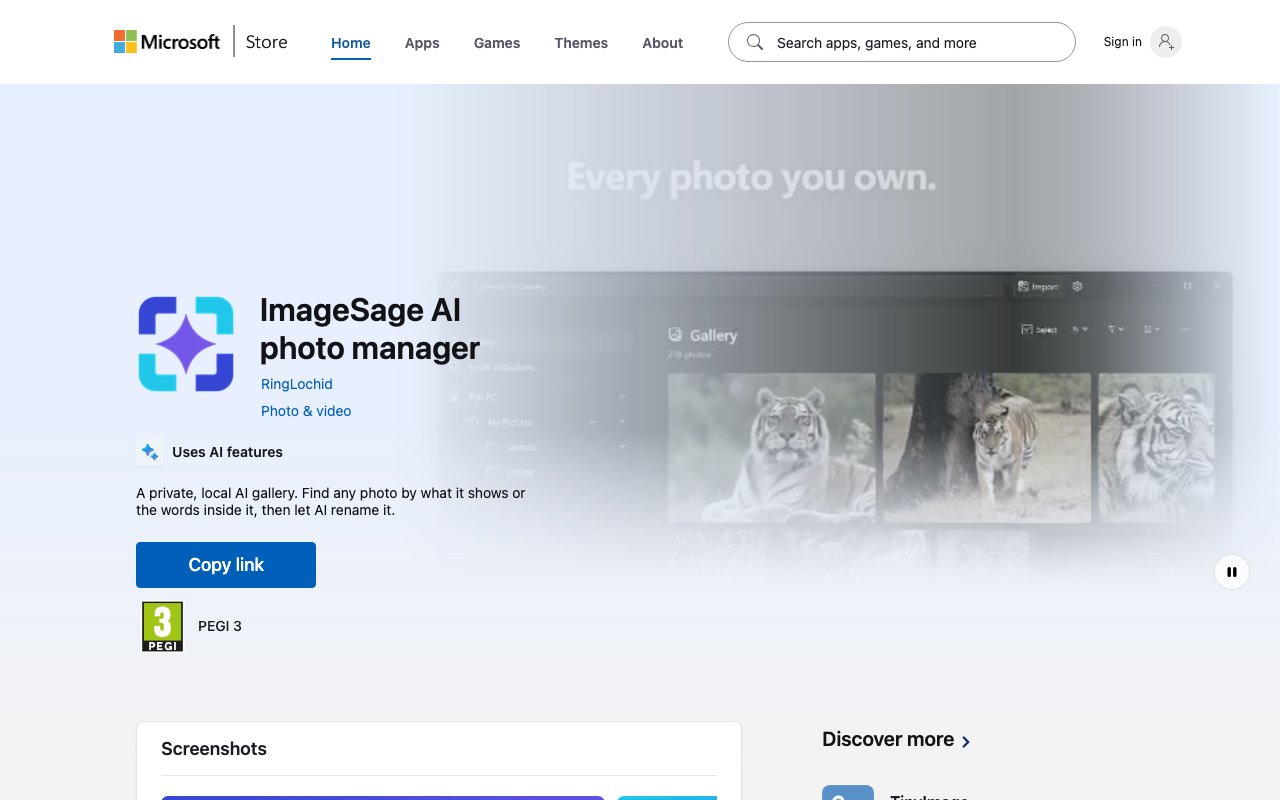Go to the Games tab

(x=497, y=43)
